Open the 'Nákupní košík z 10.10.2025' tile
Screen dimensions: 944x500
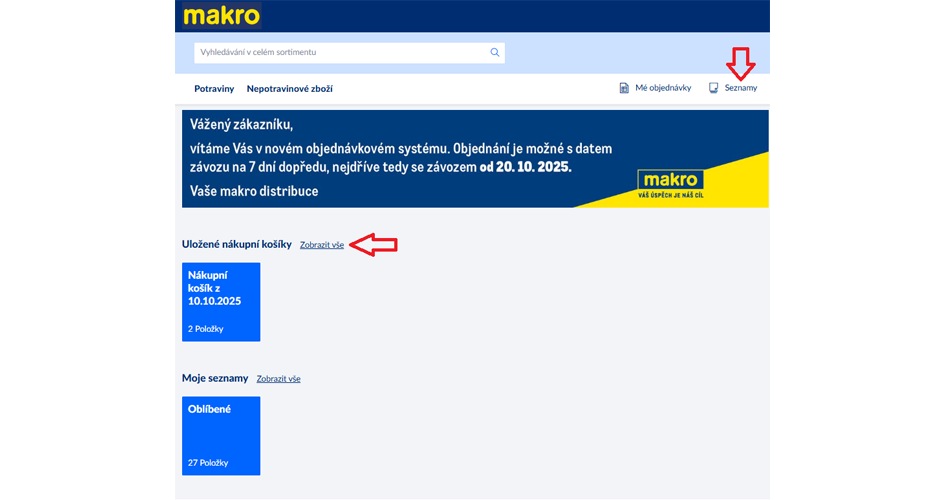click(x=221, y=301)
